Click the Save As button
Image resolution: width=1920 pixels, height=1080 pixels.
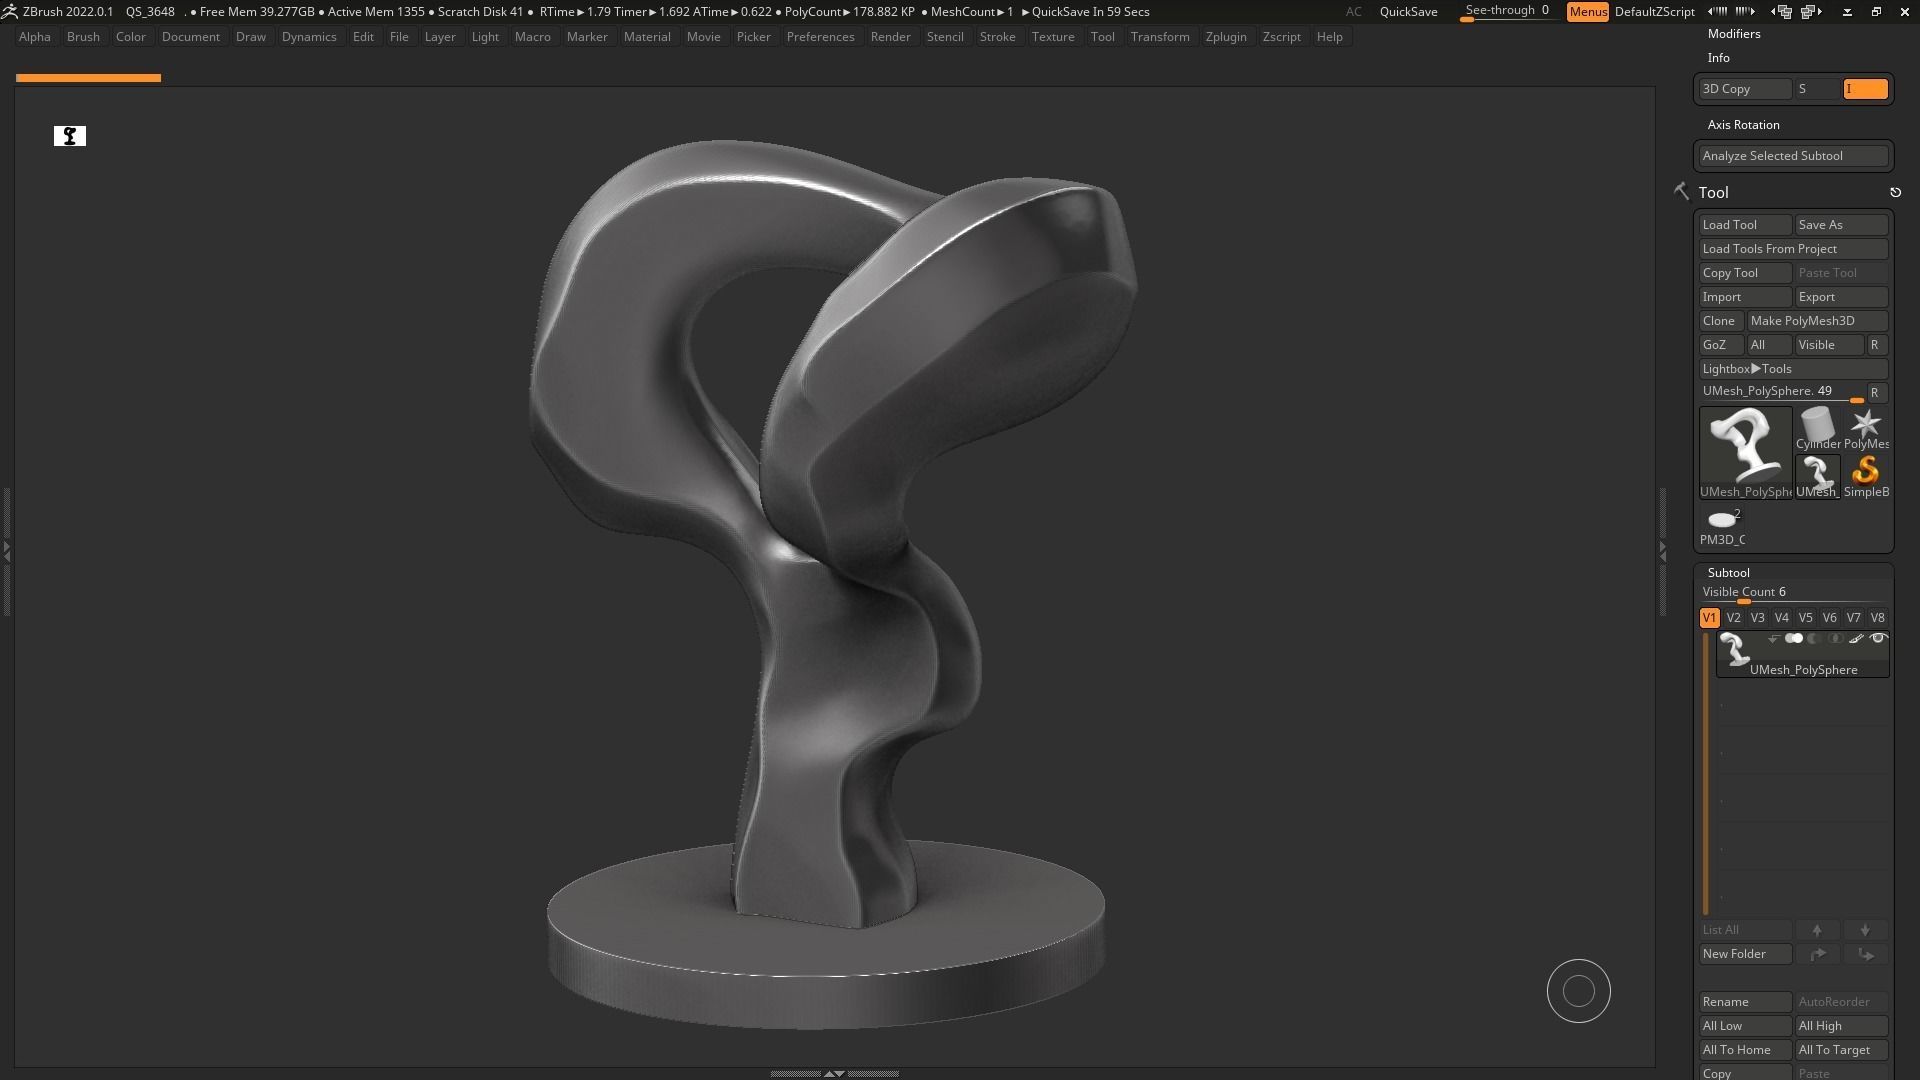(1841, 225)
